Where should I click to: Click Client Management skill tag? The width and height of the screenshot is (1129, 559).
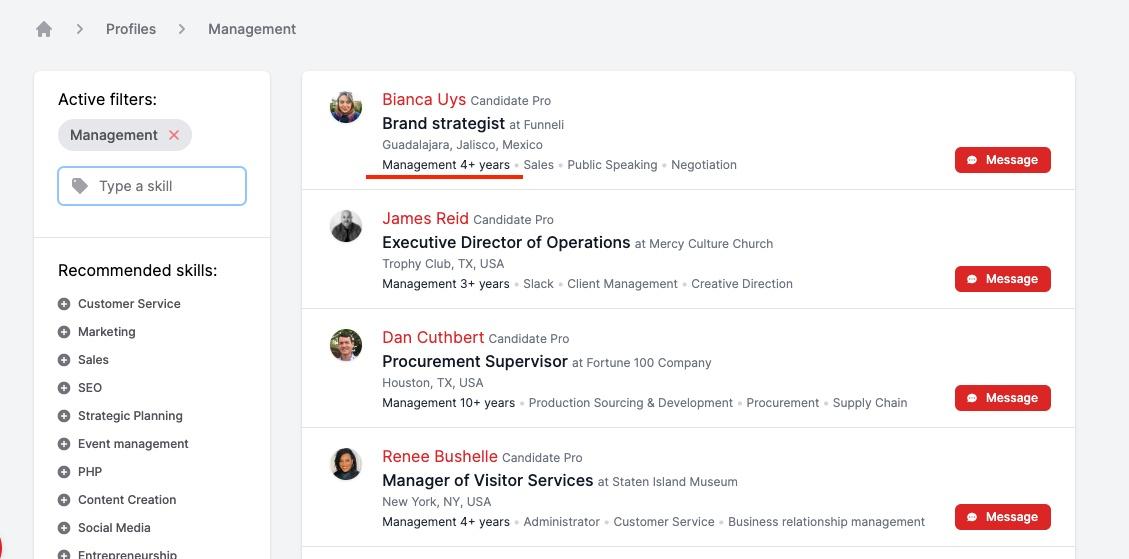[x=622, y=284]
